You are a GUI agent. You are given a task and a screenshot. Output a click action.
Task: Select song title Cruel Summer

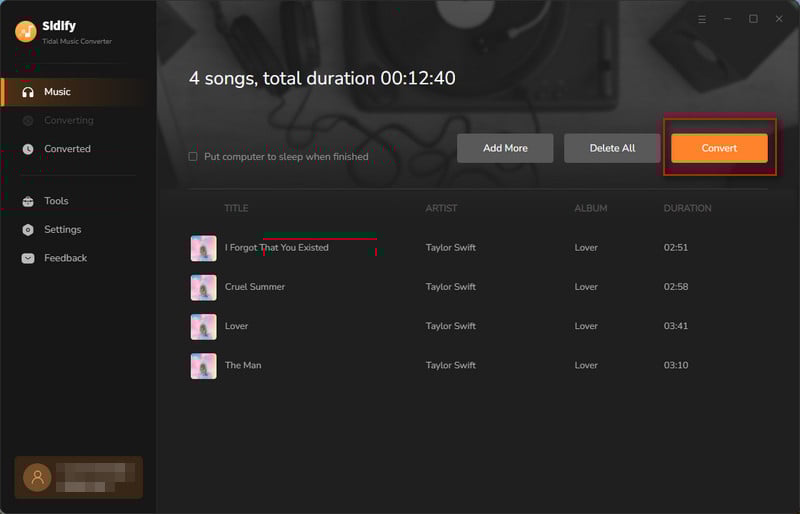point(255,287)
